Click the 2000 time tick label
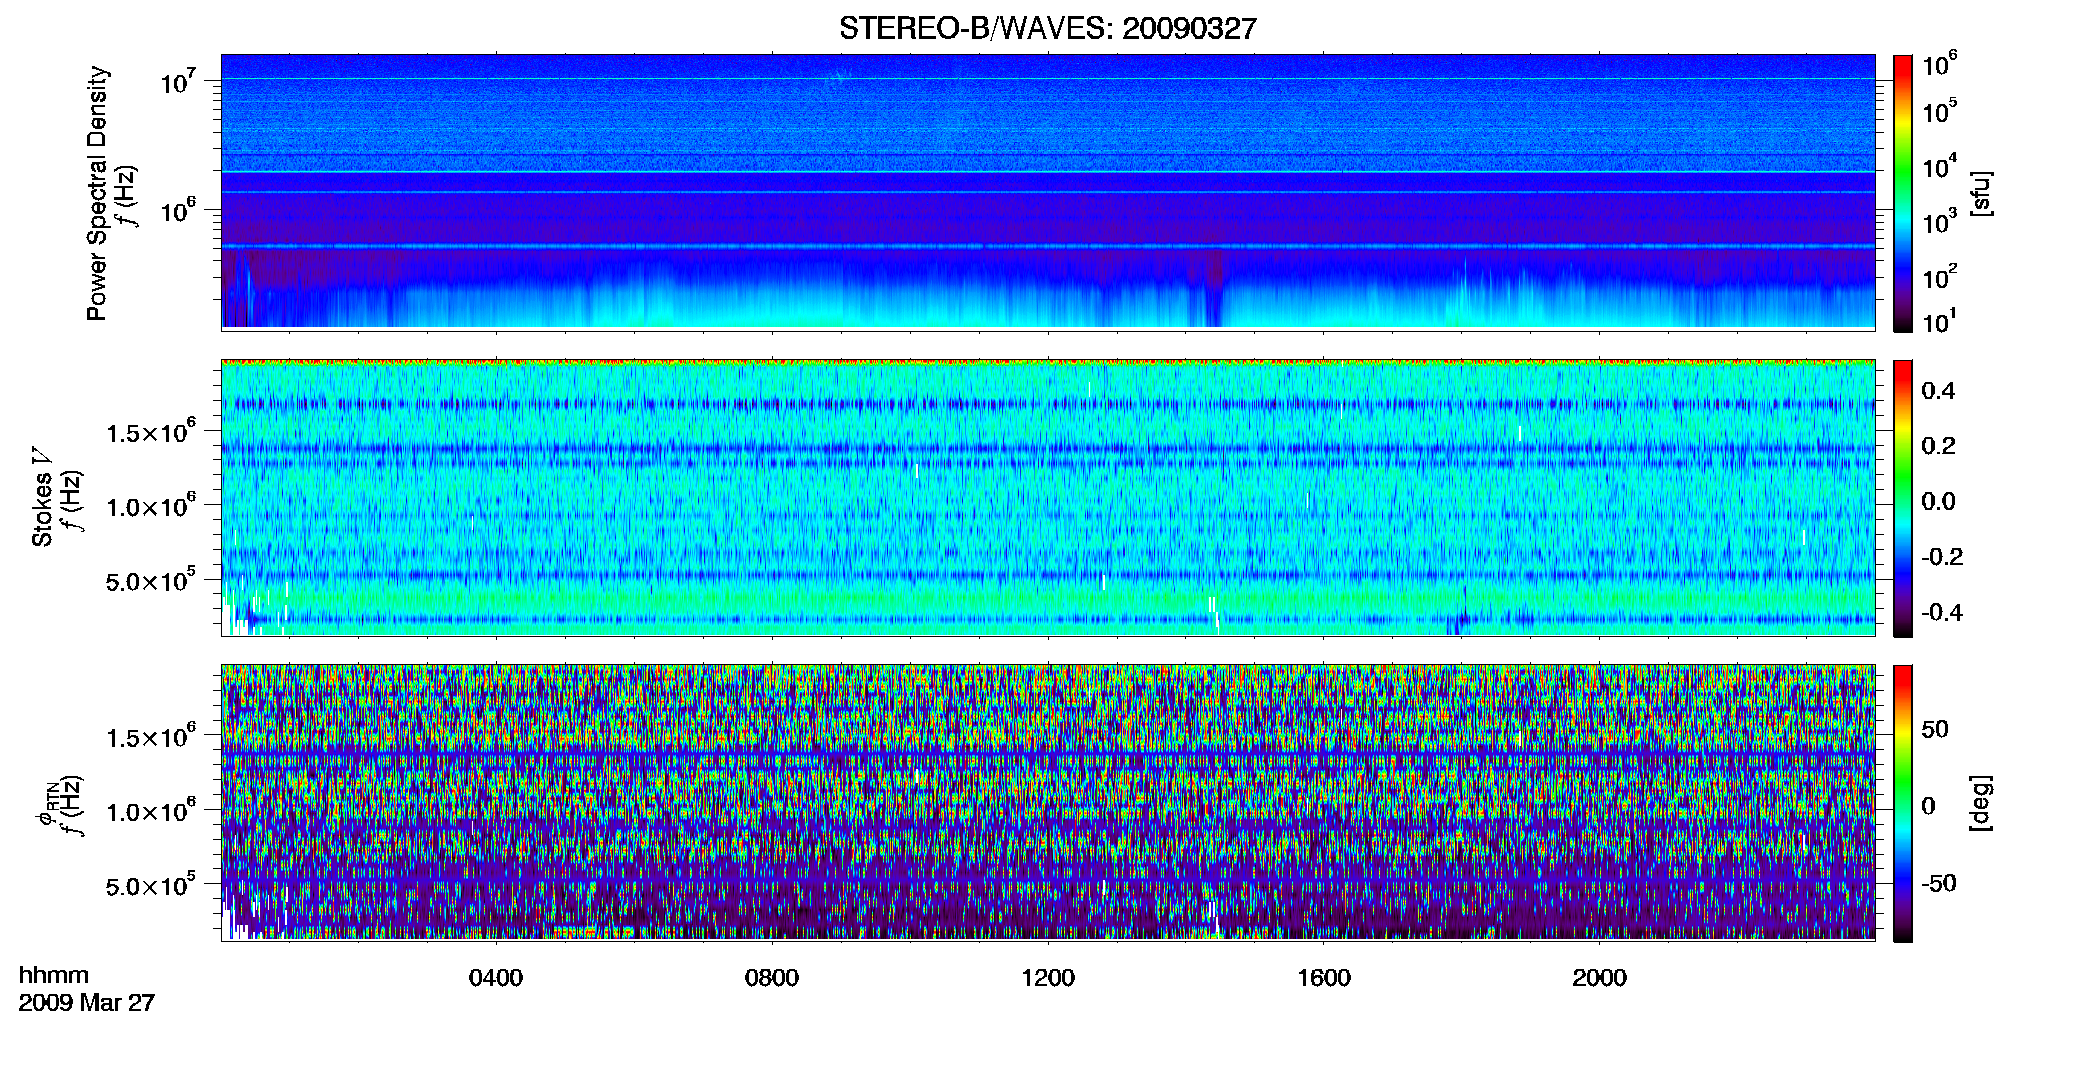The height and width of the screenshot is (1080, 2096). coord(1600,977)
